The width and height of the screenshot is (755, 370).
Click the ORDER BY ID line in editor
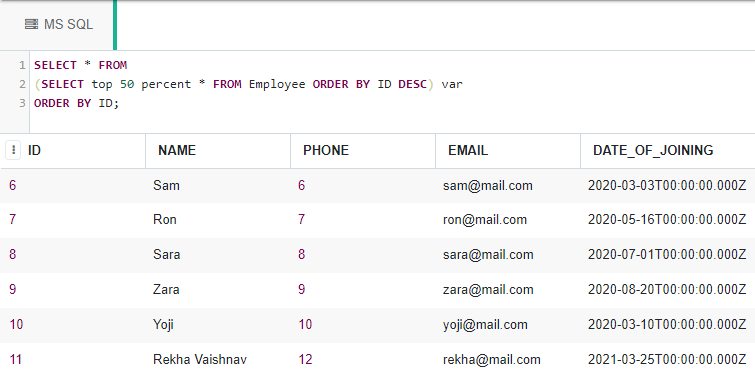click(76, 103)
